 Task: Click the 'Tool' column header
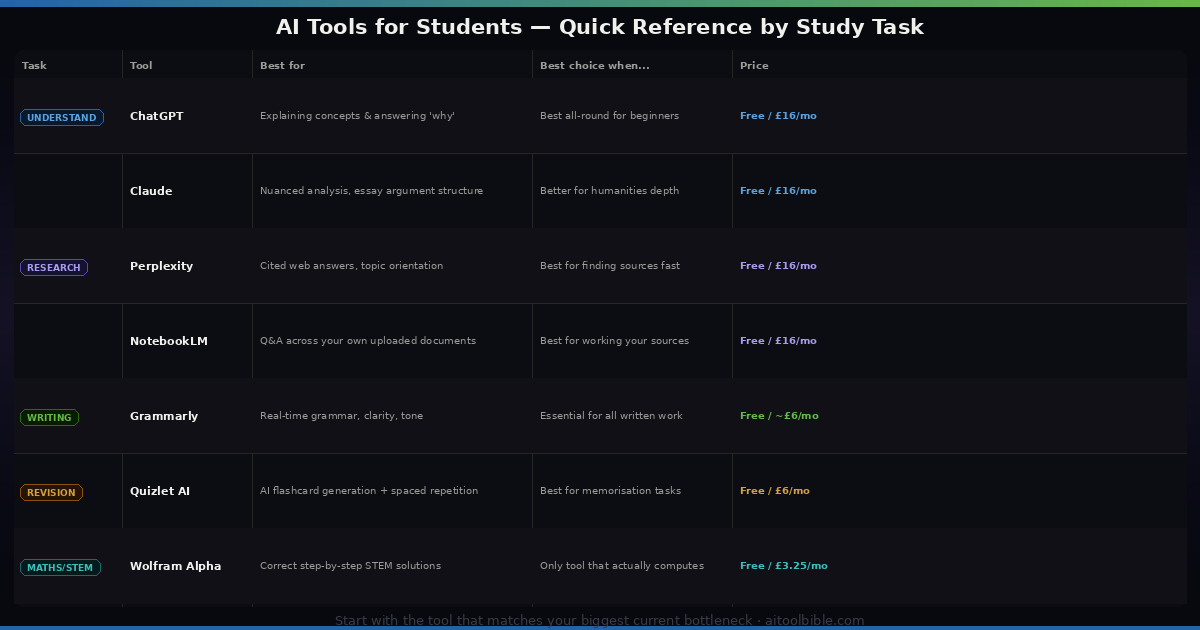point(141,66)
